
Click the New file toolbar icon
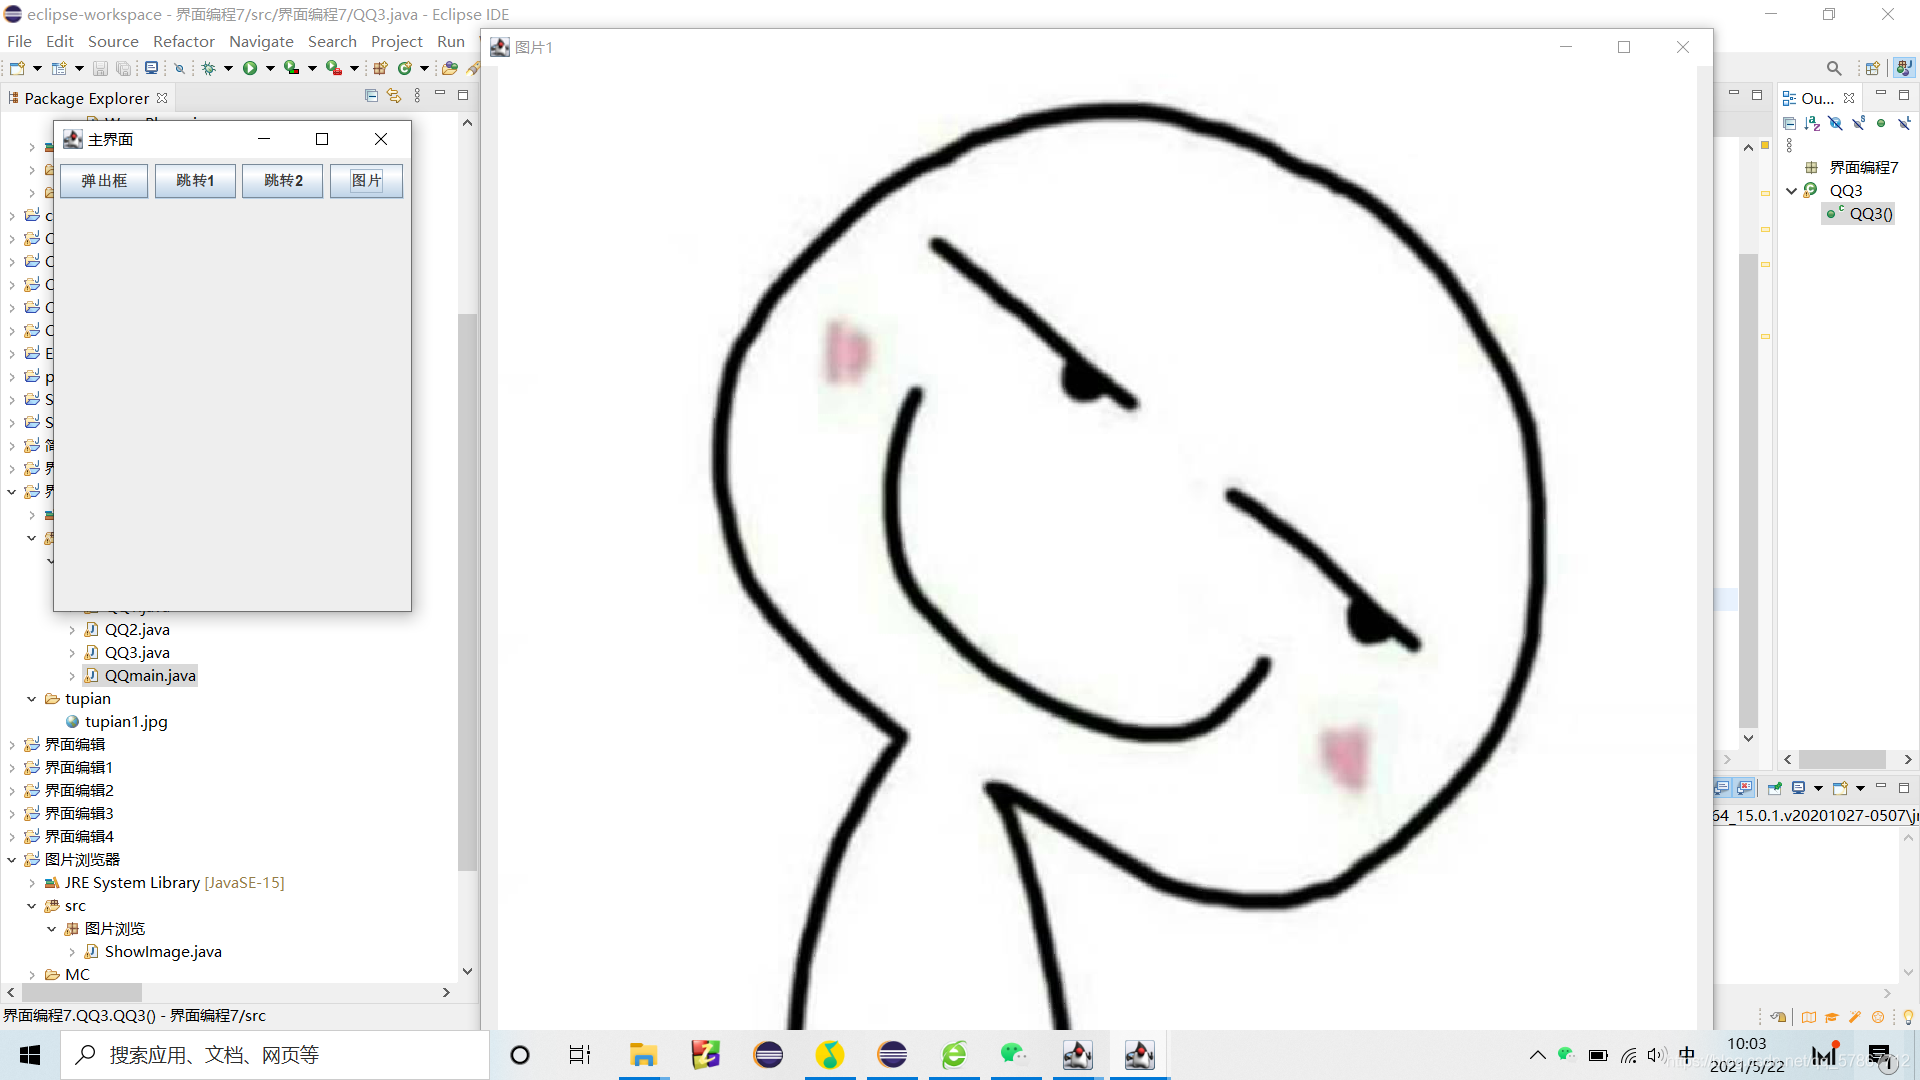[17, 68]
